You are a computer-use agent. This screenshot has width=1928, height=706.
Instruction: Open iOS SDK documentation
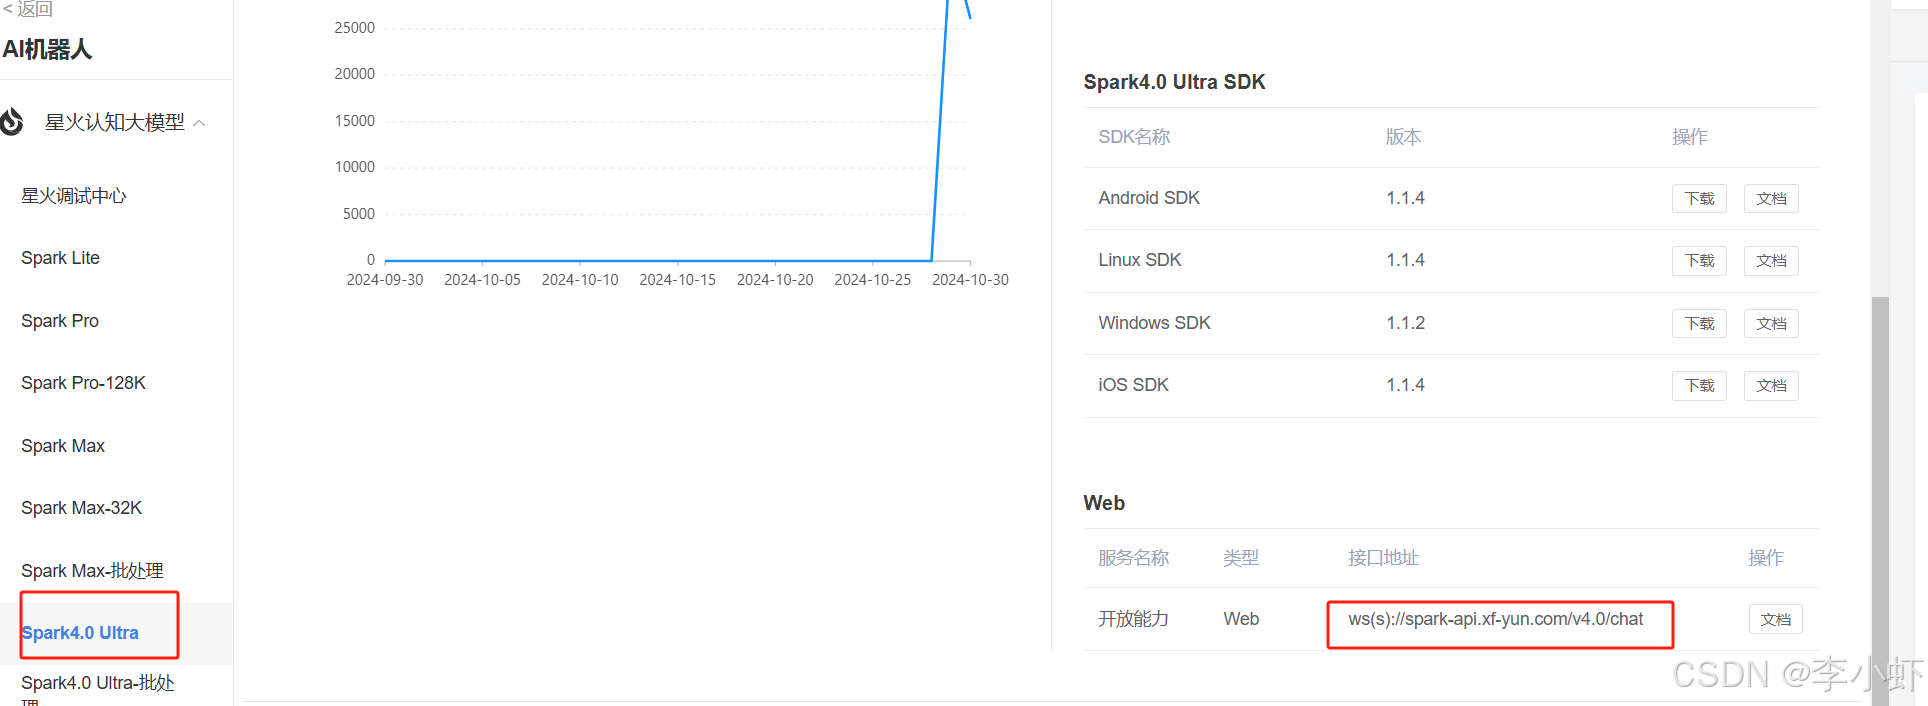click(1771, 386)
